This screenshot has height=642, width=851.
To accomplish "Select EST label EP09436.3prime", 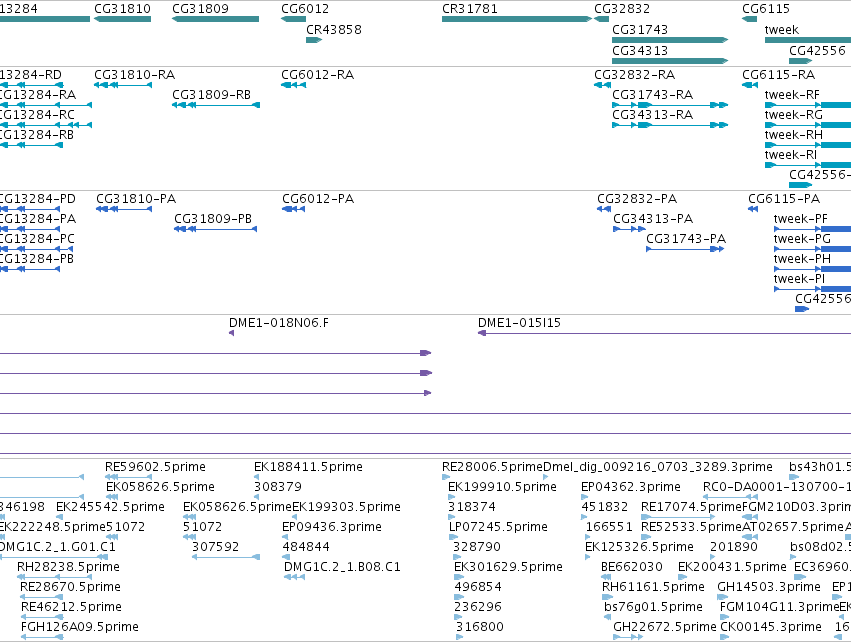I will point(332,527).
